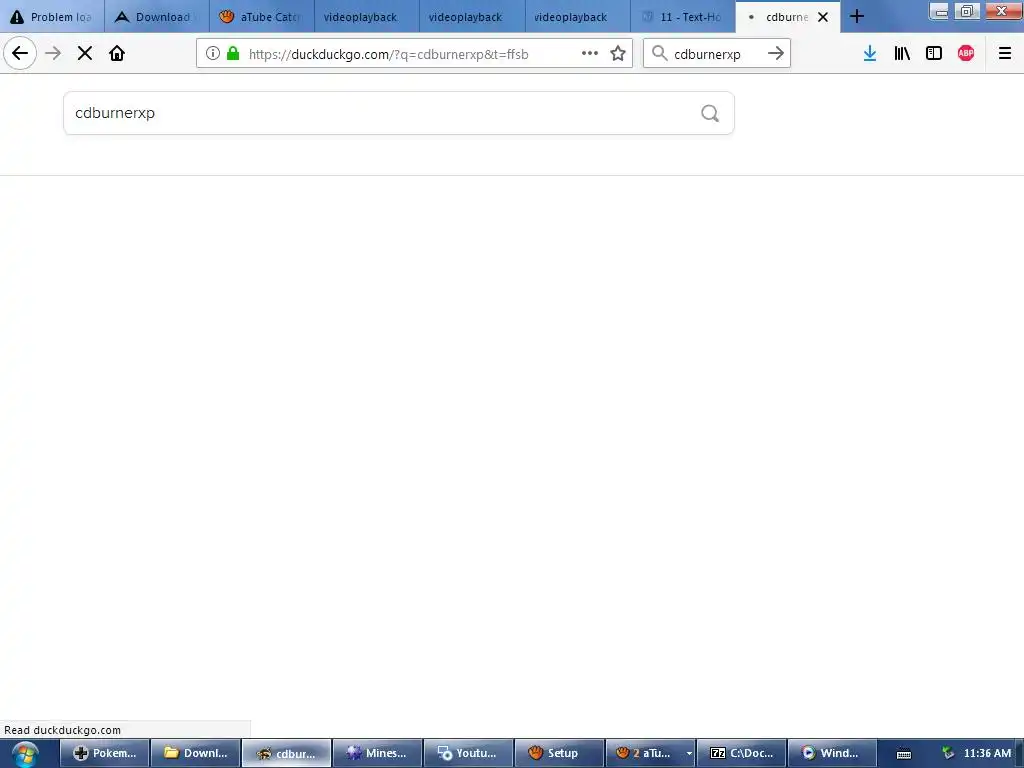Open the Mines... taskbar button

pyautogui.click(x=377, y=753)
